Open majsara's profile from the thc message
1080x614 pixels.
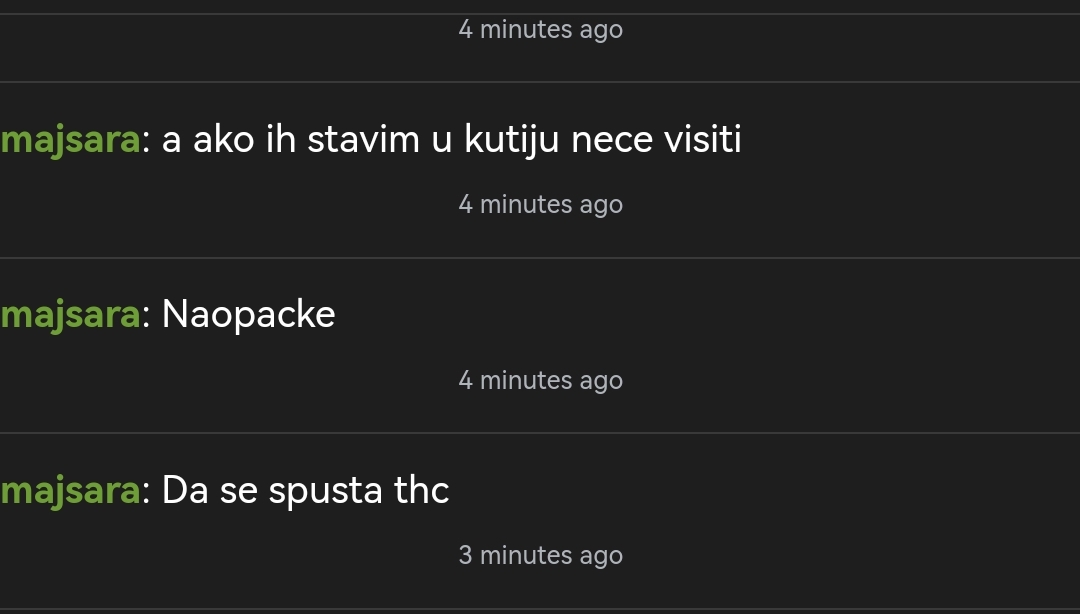[70, 491]
